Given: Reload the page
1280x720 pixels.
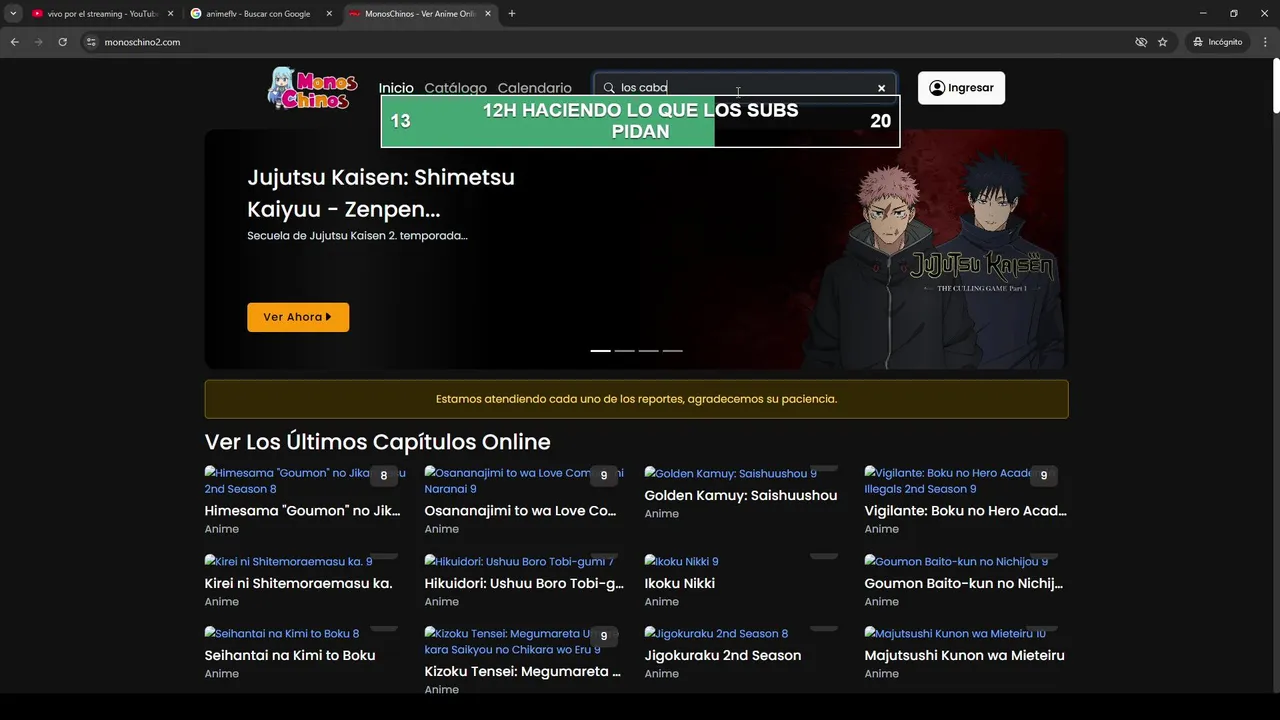Looking at the screenshot, I should pyautogui.click(x=62, y=42).
